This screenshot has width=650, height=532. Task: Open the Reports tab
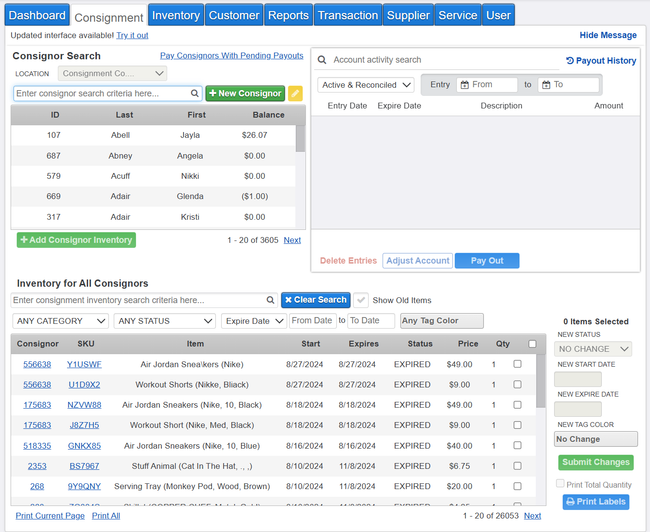pyautogui.click(x=288, y=15)
